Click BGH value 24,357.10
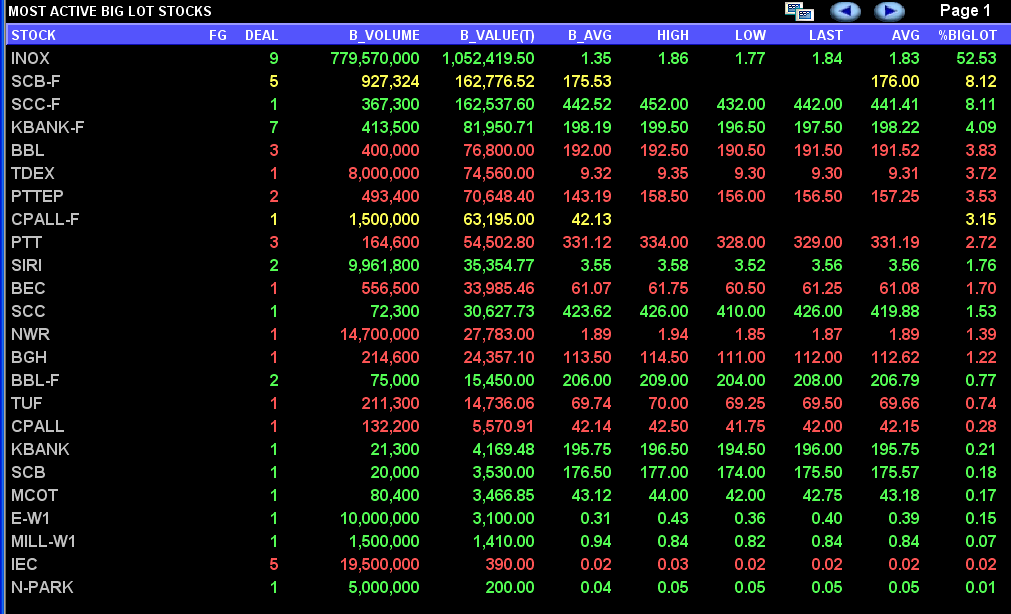Viewport: 1011px width, 614px height. tap(498, 357)
